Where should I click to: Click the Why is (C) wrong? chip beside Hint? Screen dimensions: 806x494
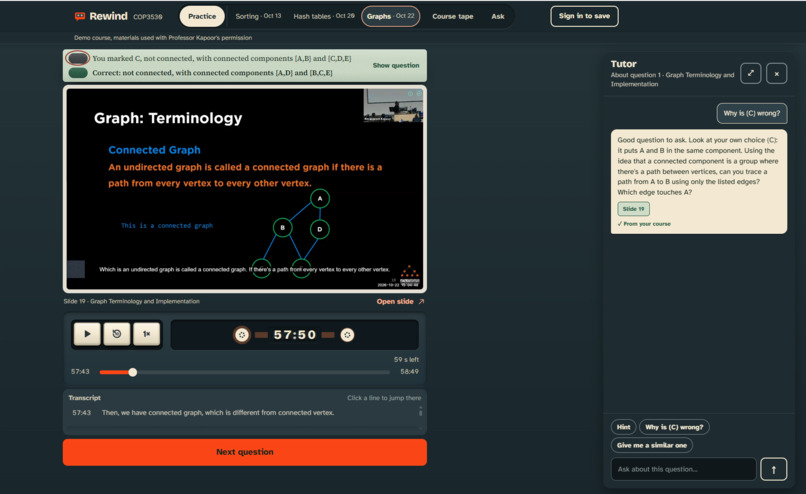[674, 427]
